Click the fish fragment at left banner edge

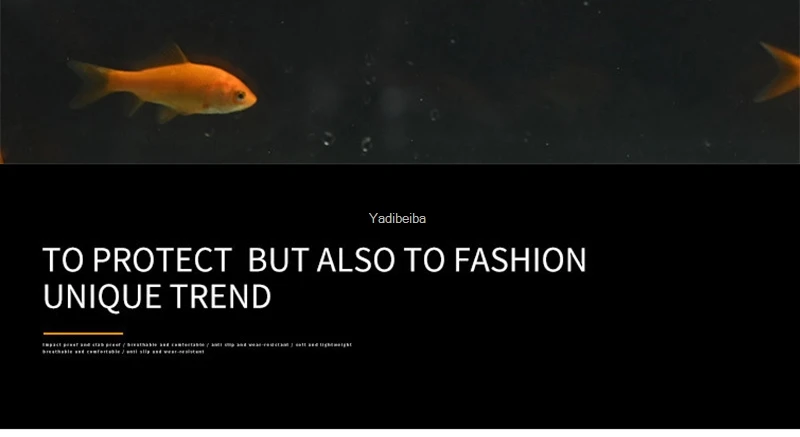(2, 156)
